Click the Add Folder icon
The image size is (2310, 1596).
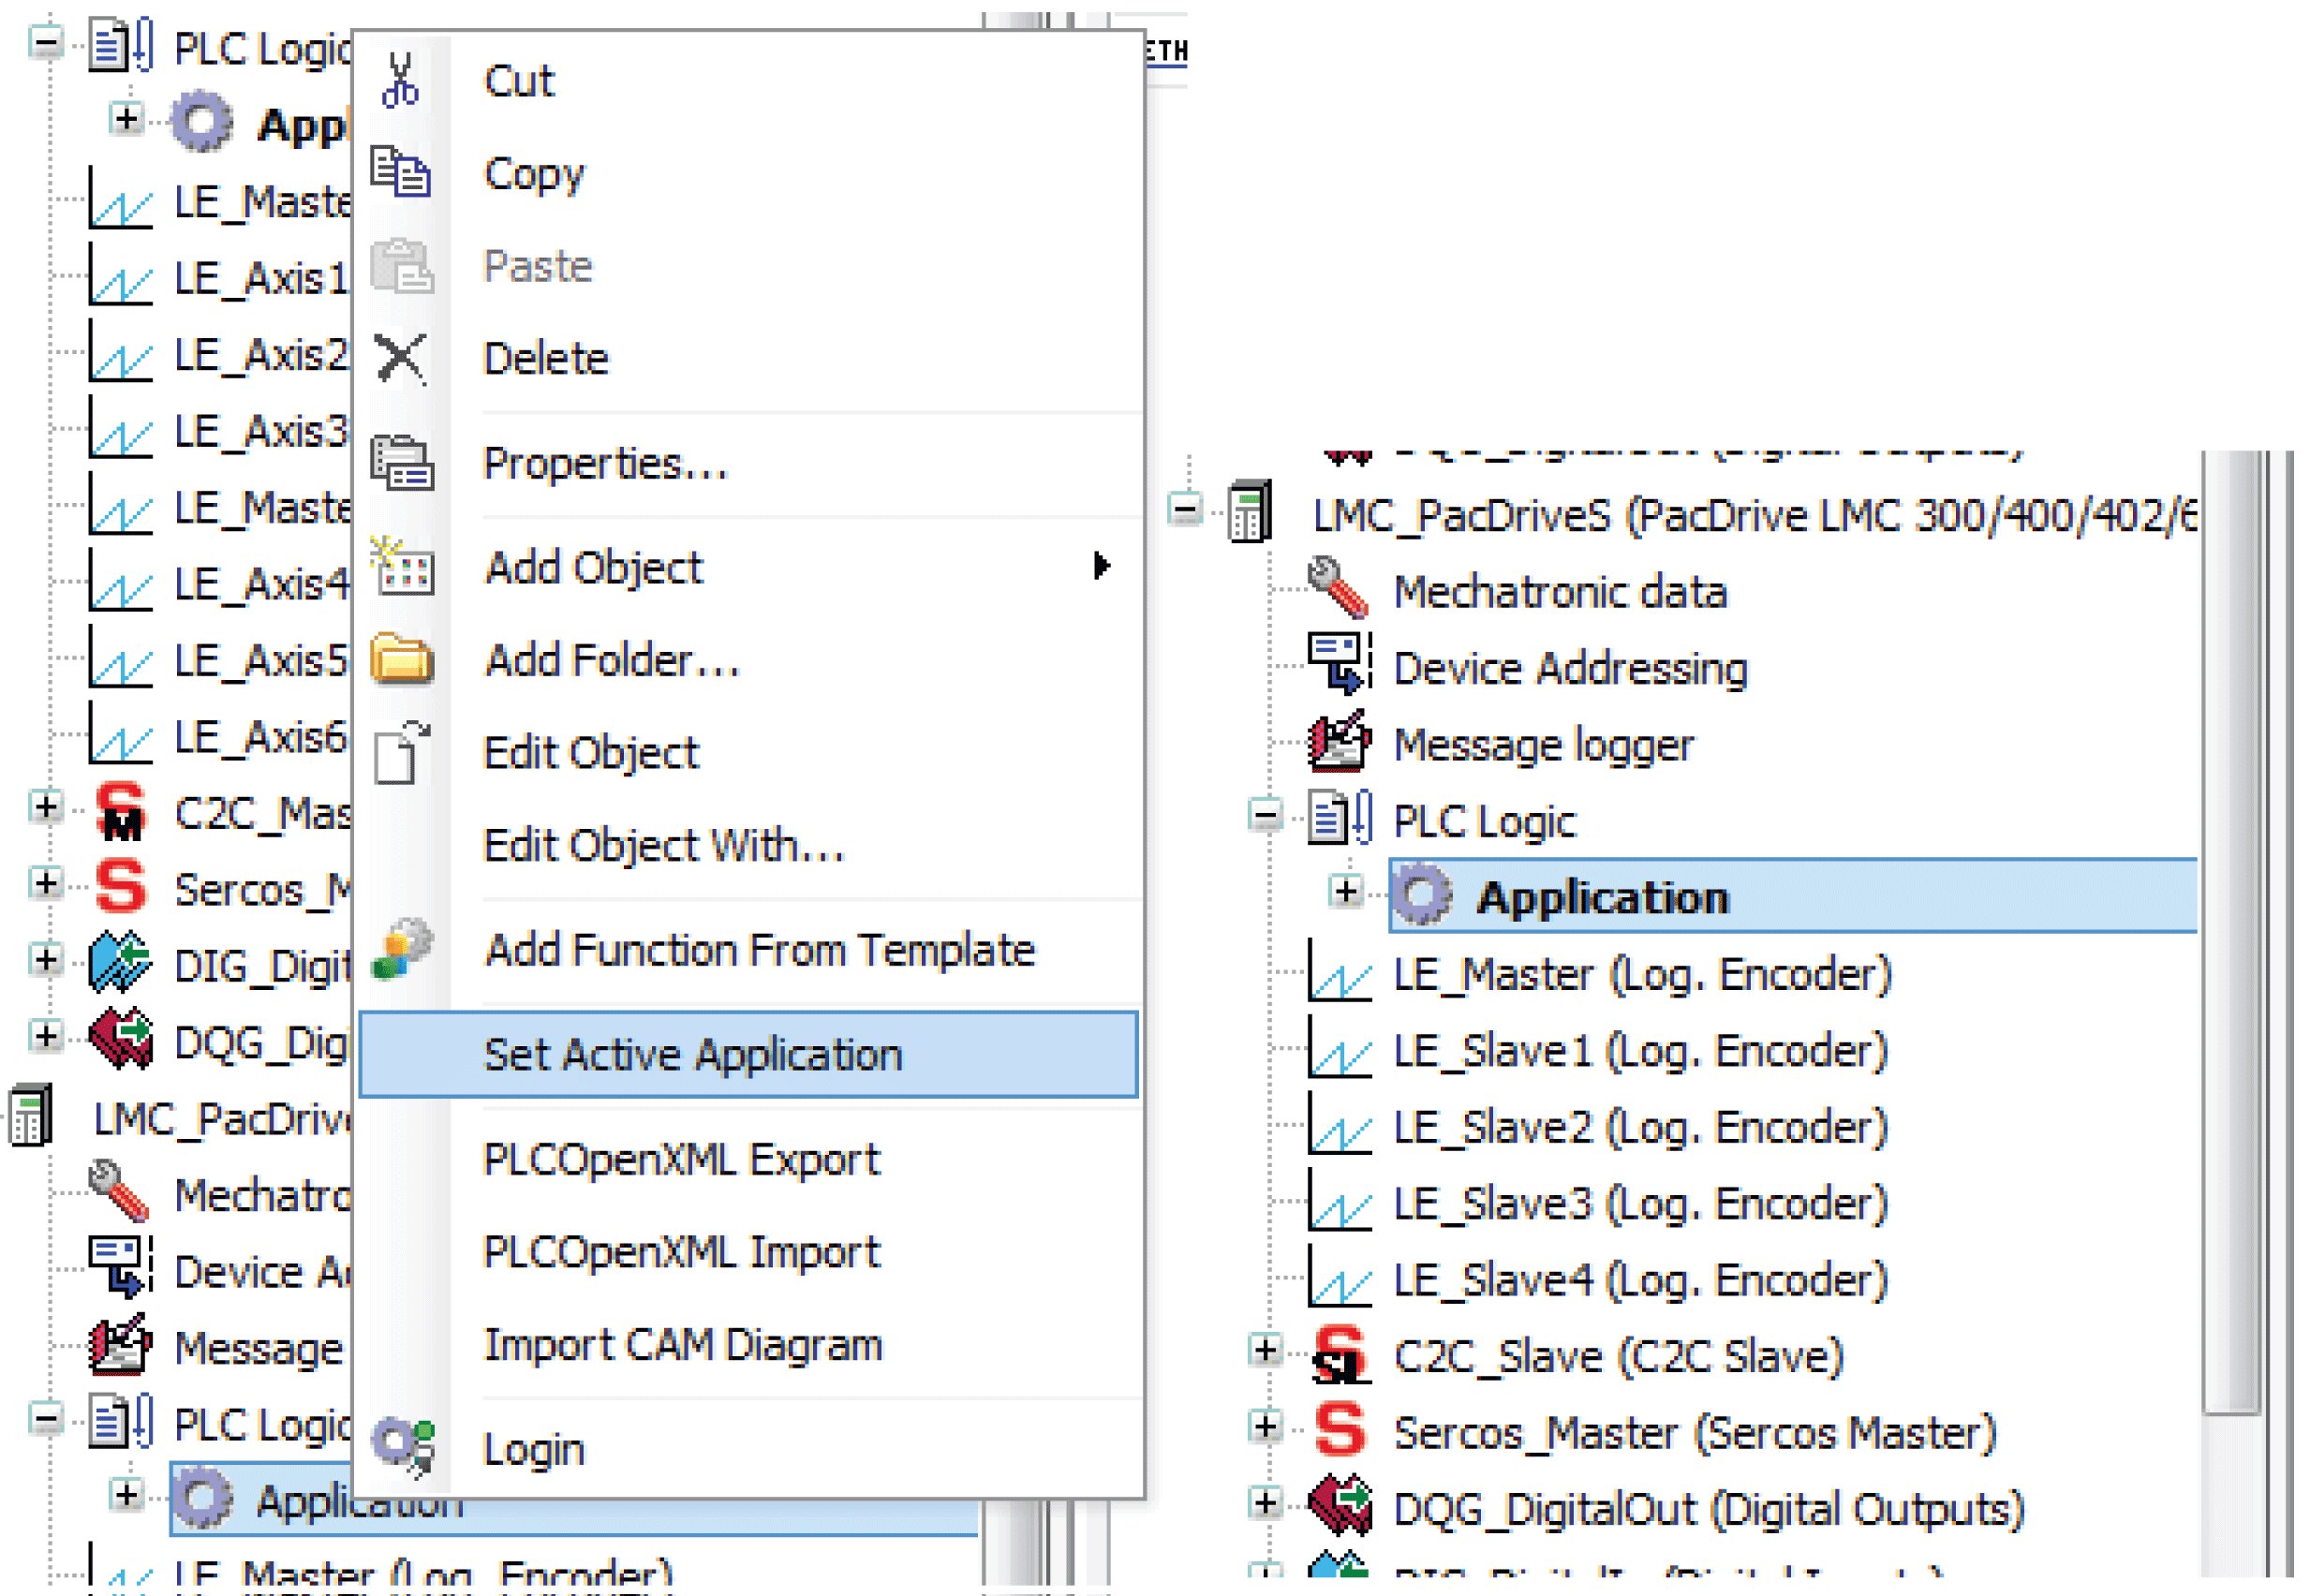click(x=402, y=660)
